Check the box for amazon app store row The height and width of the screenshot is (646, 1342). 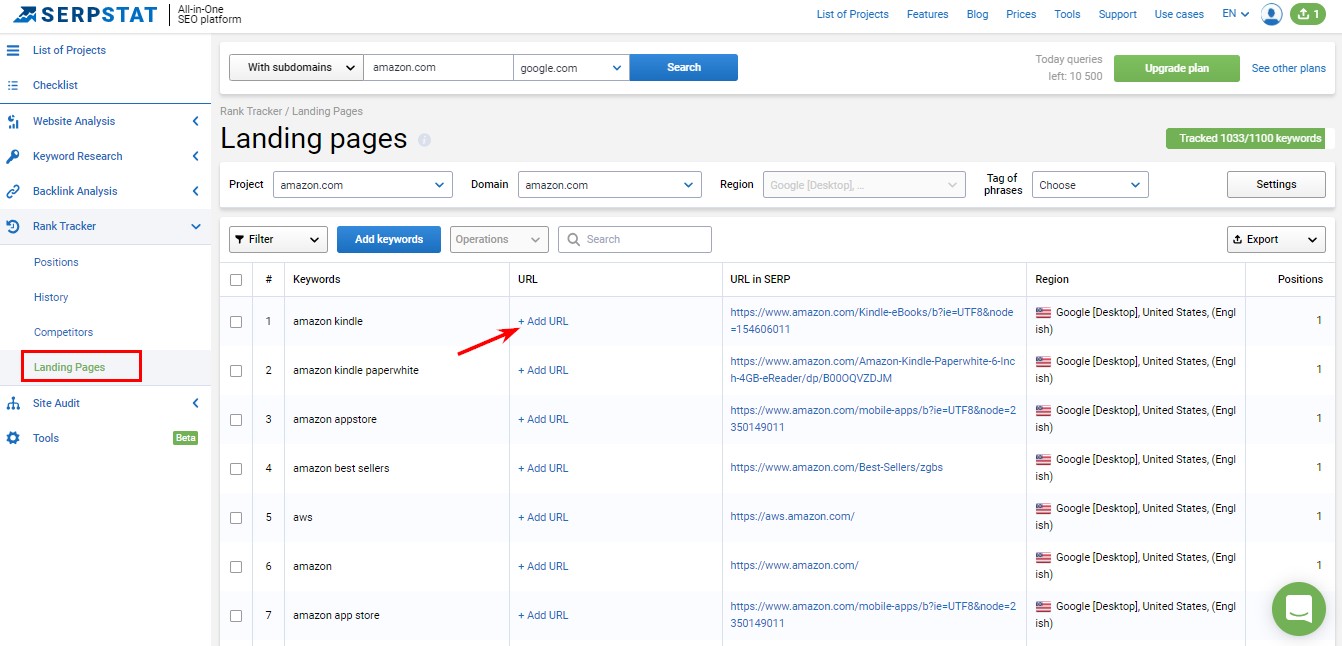(236, 616)
